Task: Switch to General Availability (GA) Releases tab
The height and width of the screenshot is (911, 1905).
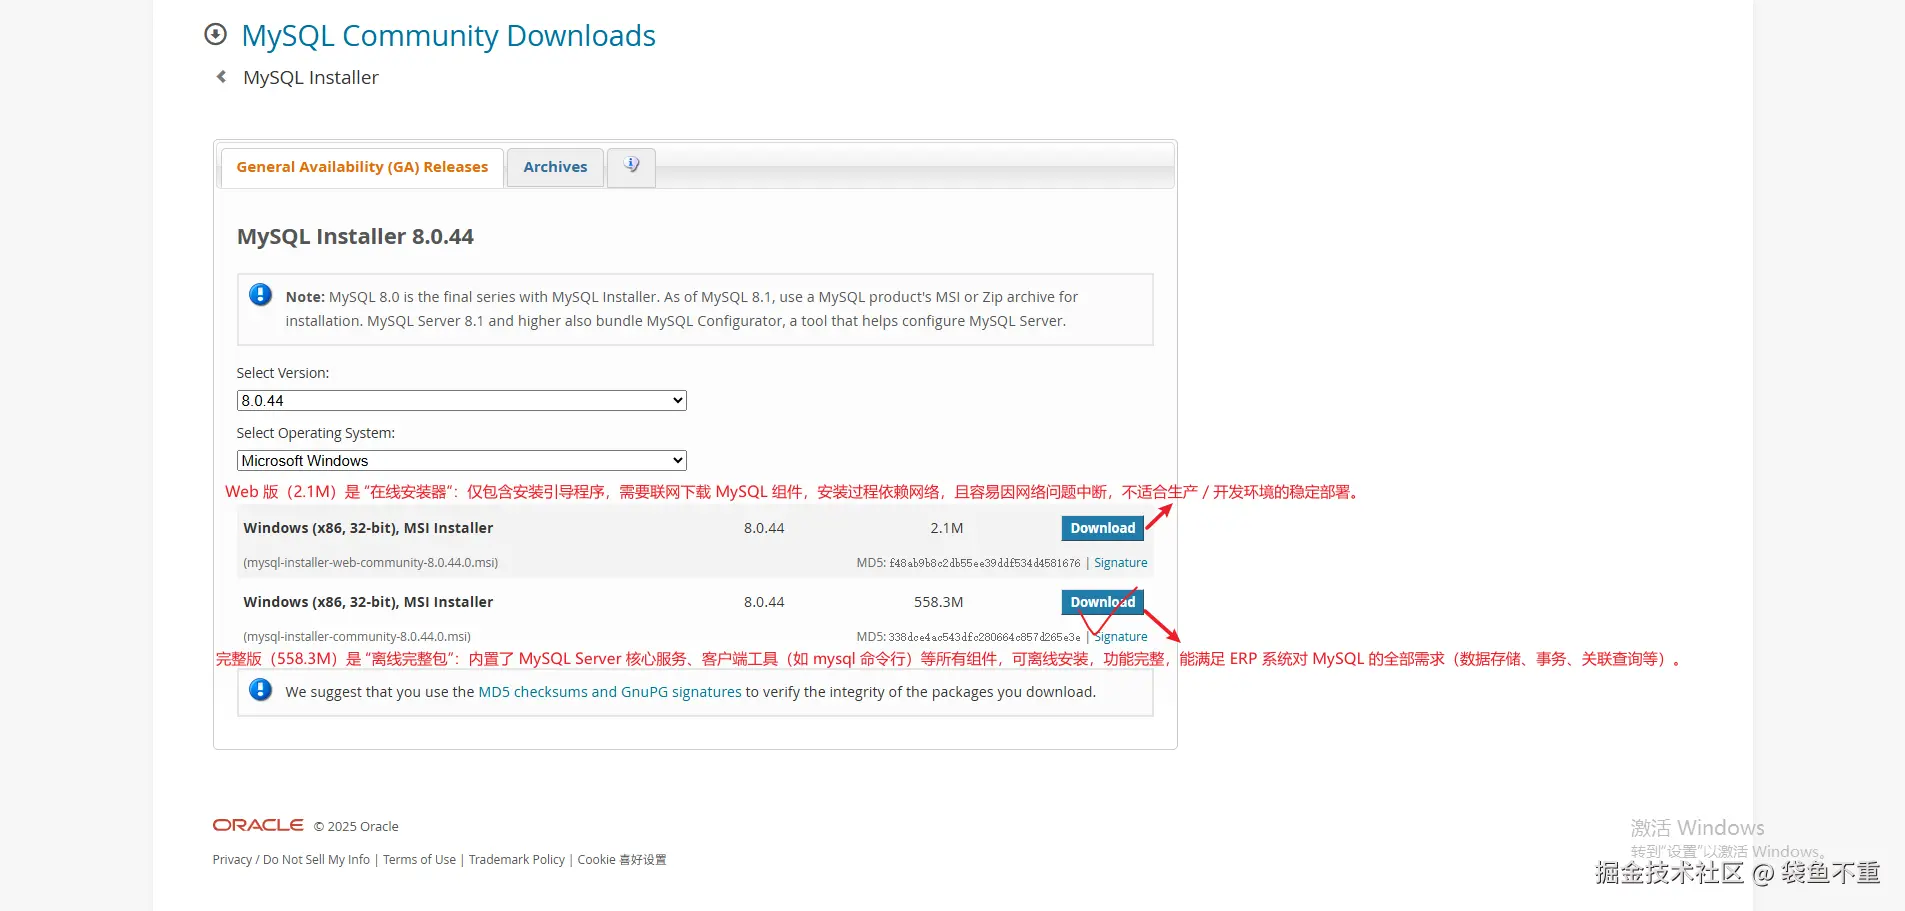Action: click(x=362, y=167)
